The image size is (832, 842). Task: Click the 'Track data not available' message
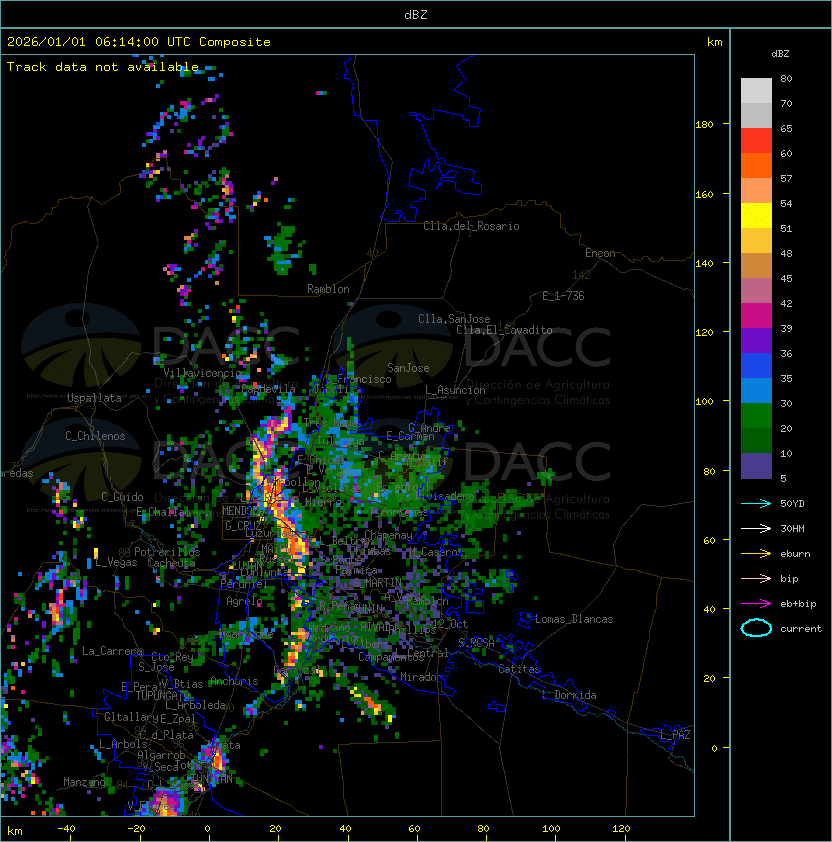103,67
